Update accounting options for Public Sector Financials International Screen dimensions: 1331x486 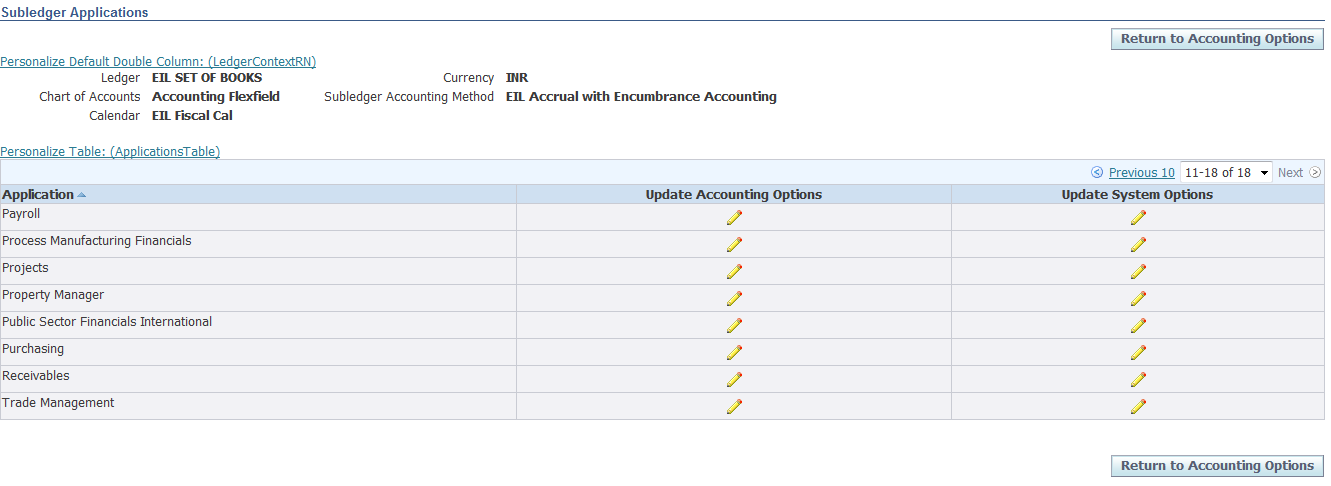pyautogui.click(x=734, y=325)
